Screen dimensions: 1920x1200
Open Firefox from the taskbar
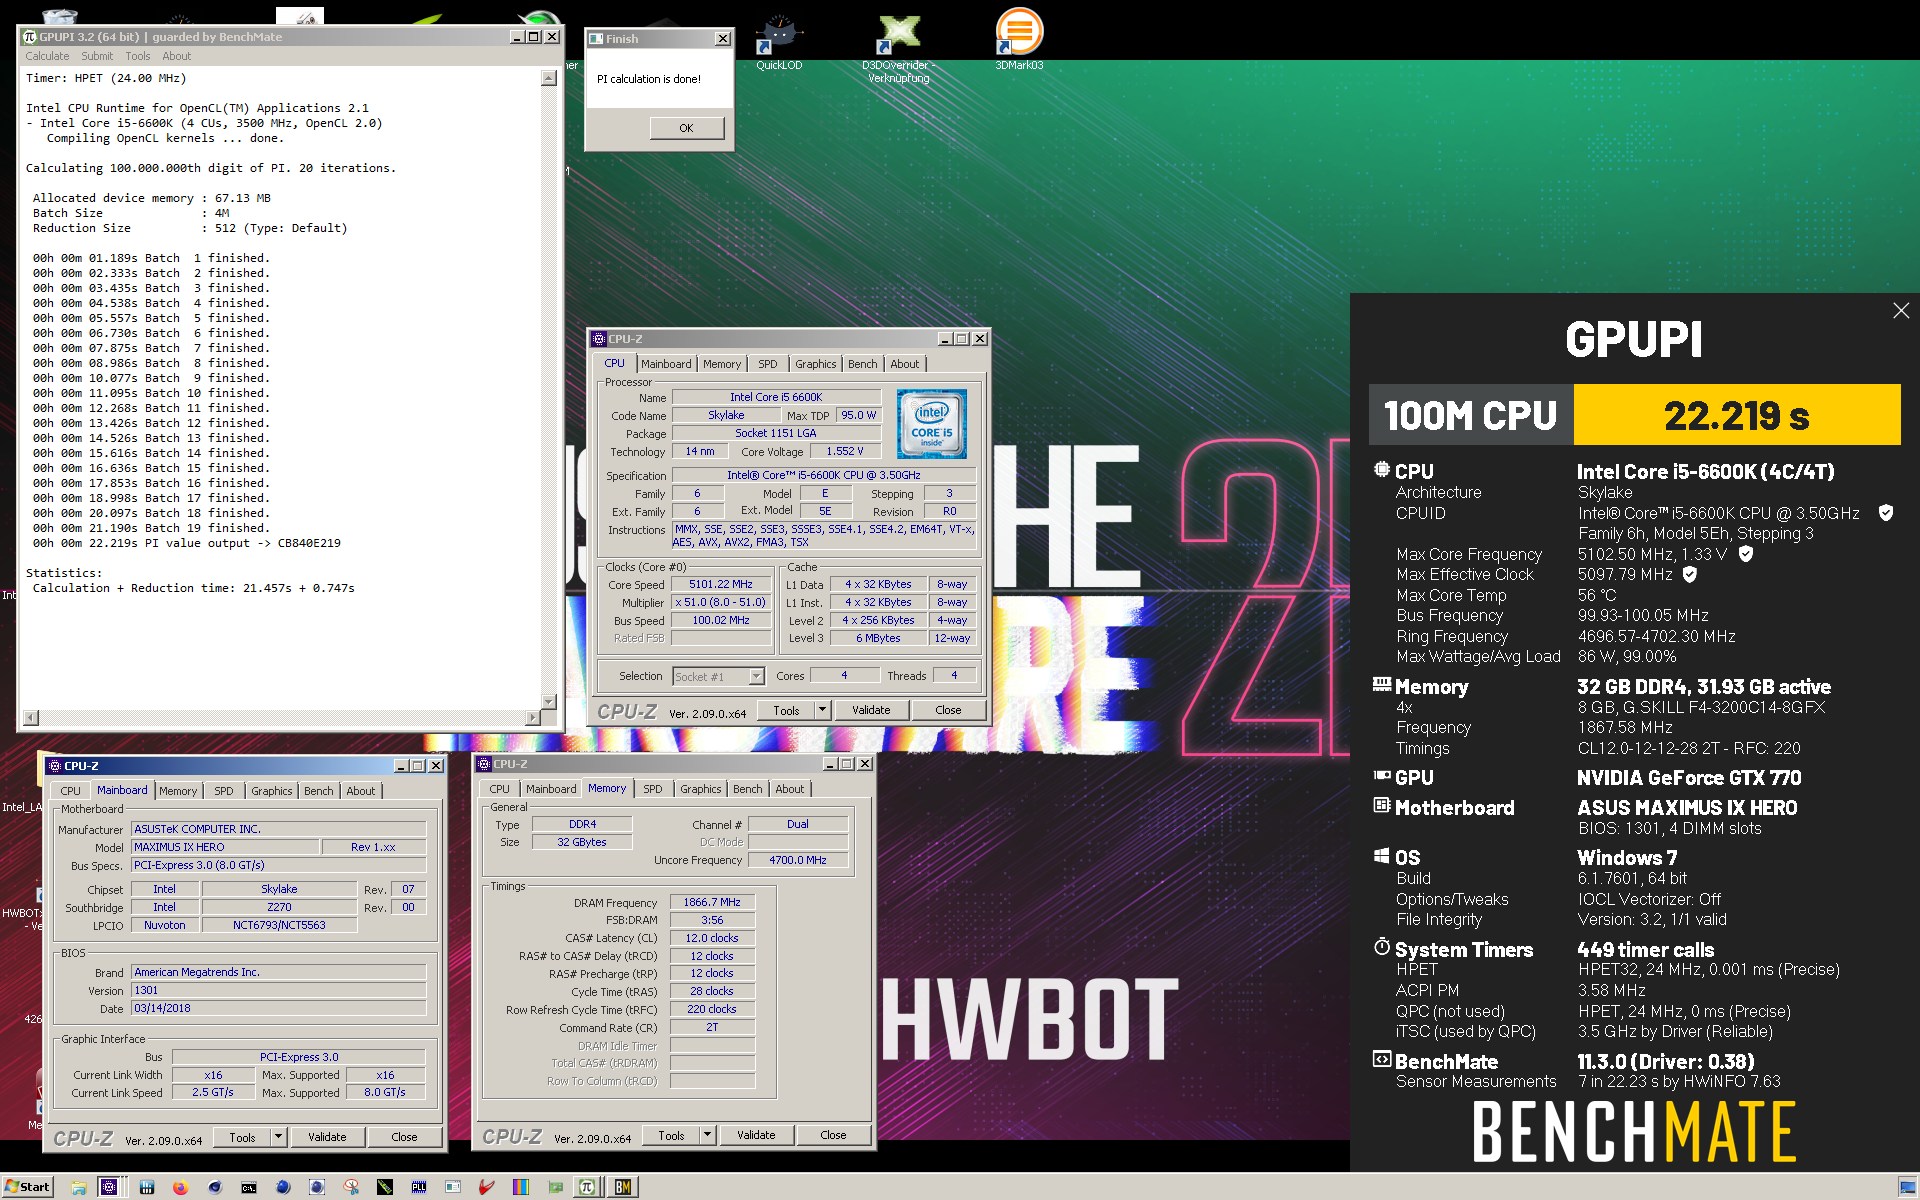[181, 1187]
